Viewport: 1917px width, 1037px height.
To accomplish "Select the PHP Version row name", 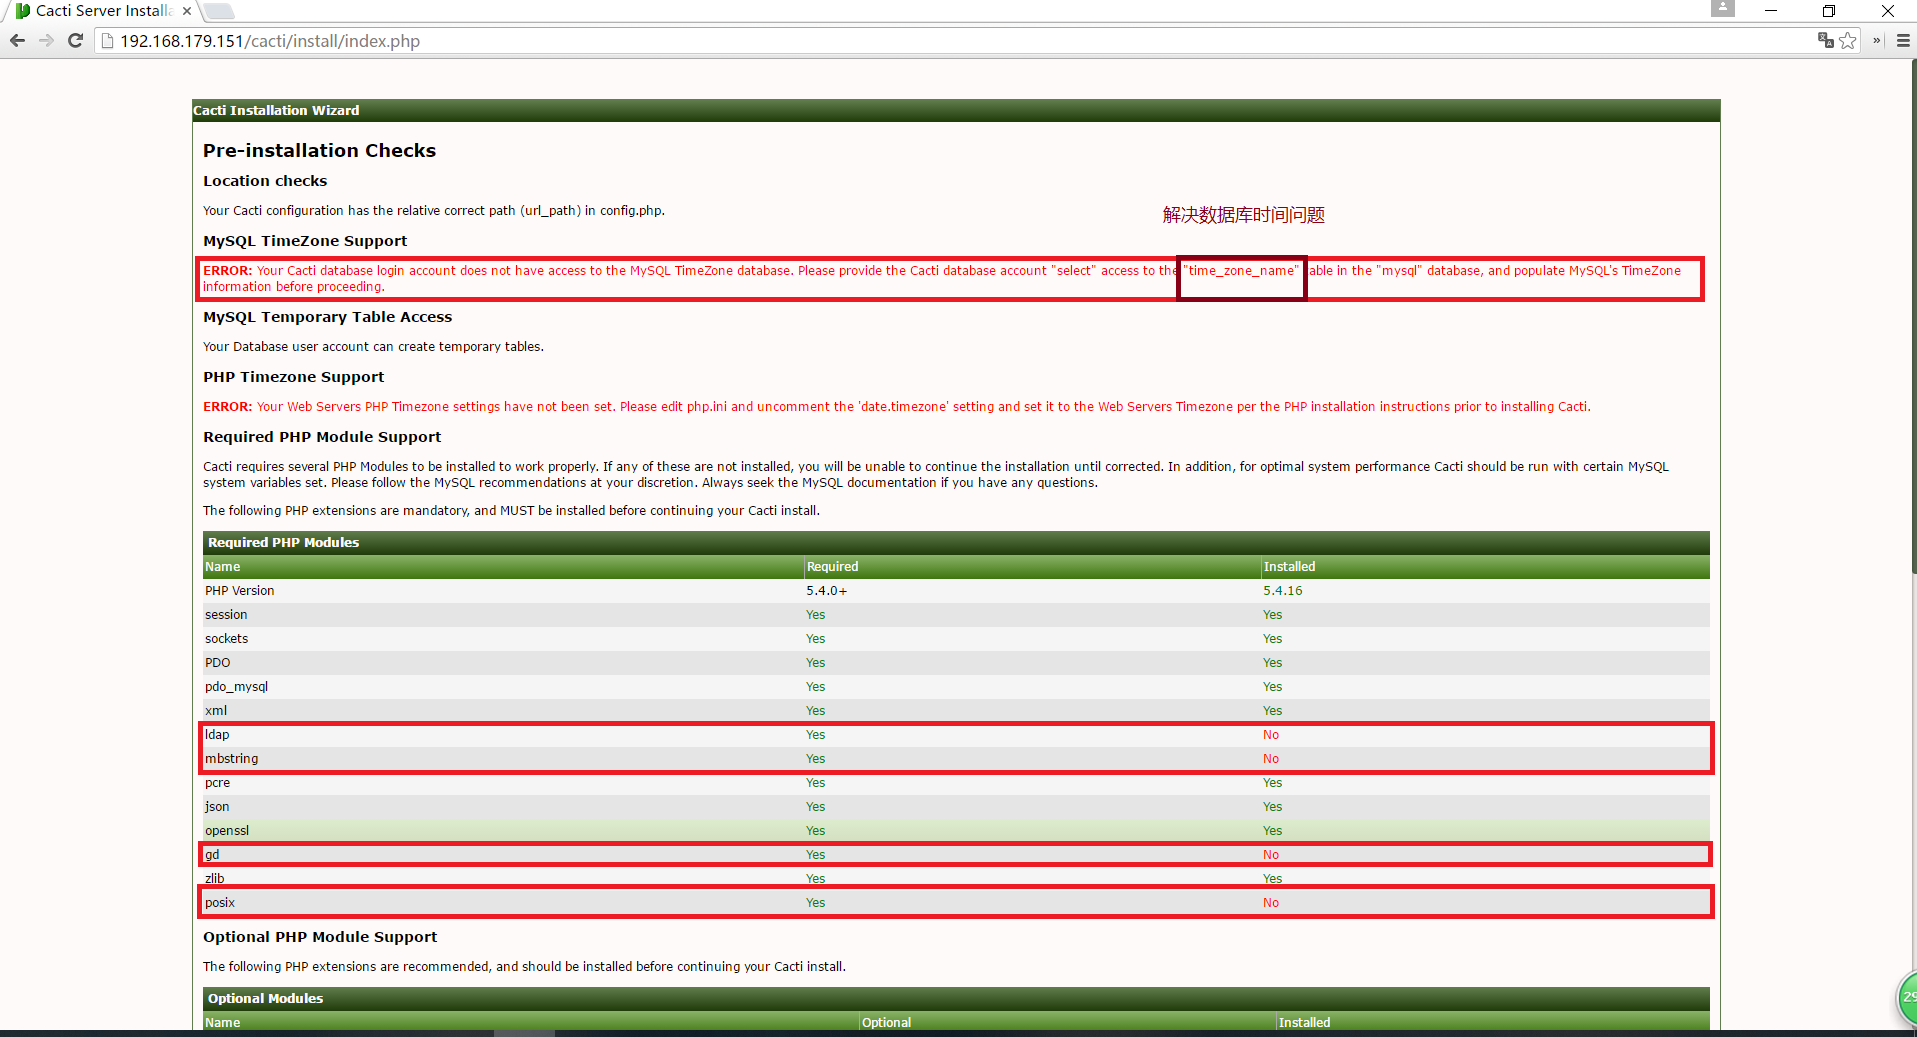I will (x=239, y=591).
